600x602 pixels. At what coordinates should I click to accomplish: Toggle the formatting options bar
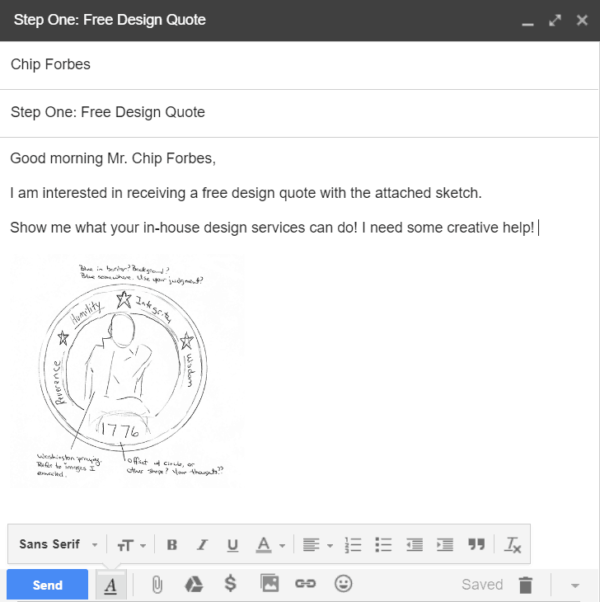[111, 585]
